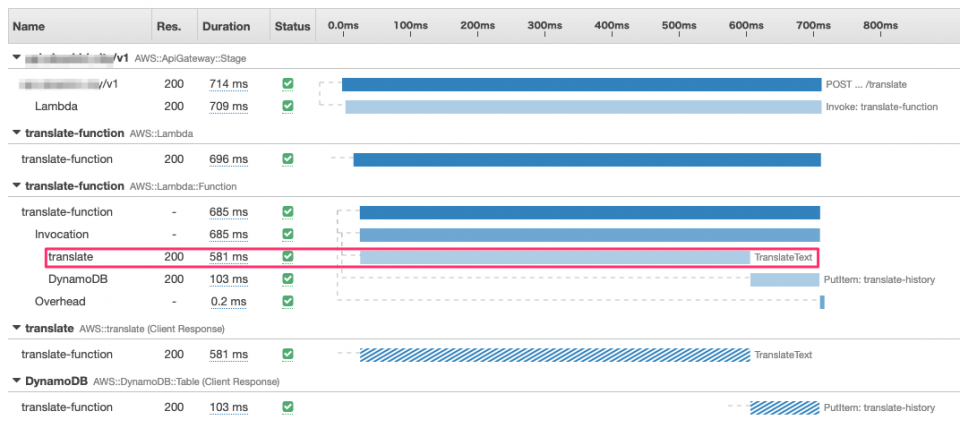
Task: Collapse the DynamoDB AWS::DynamoDB::Table group
Action: point(16,381)
